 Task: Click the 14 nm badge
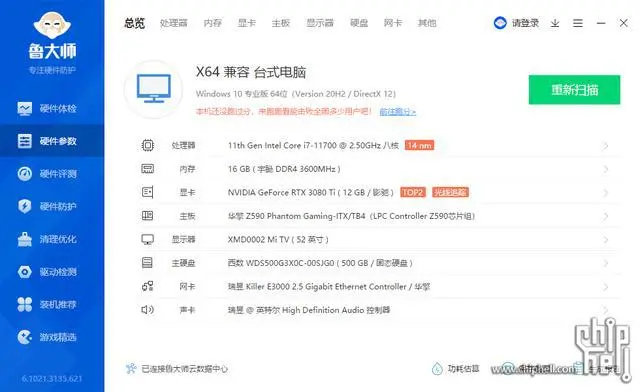pyautogui.click(x=419, y=145)
